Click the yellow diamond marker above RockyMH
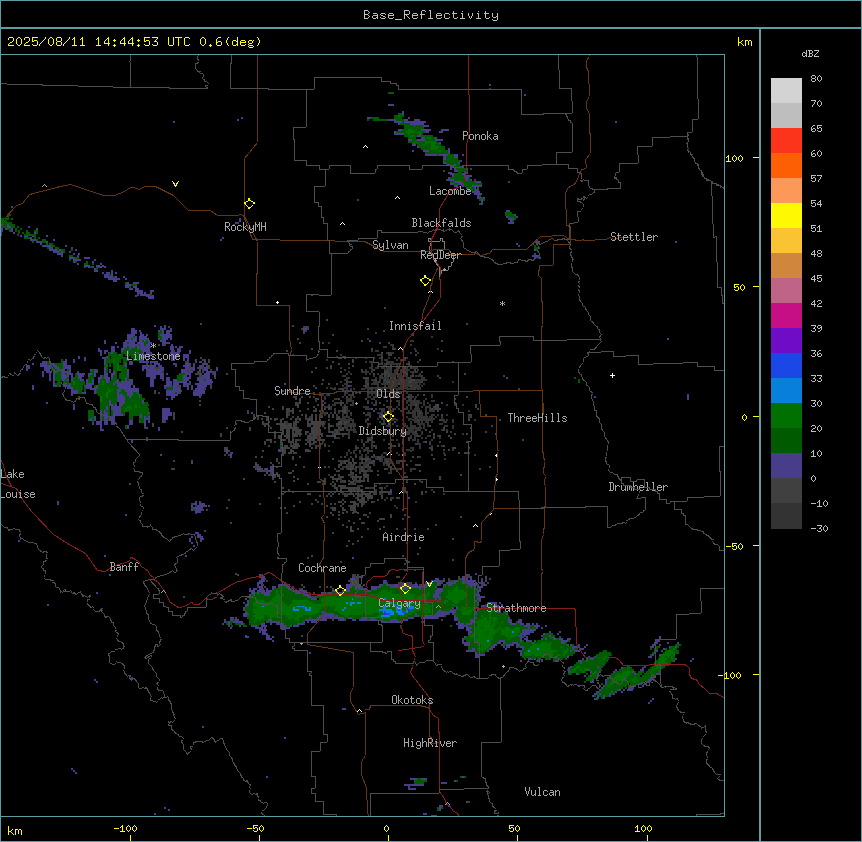 click(x=249, y=204)
